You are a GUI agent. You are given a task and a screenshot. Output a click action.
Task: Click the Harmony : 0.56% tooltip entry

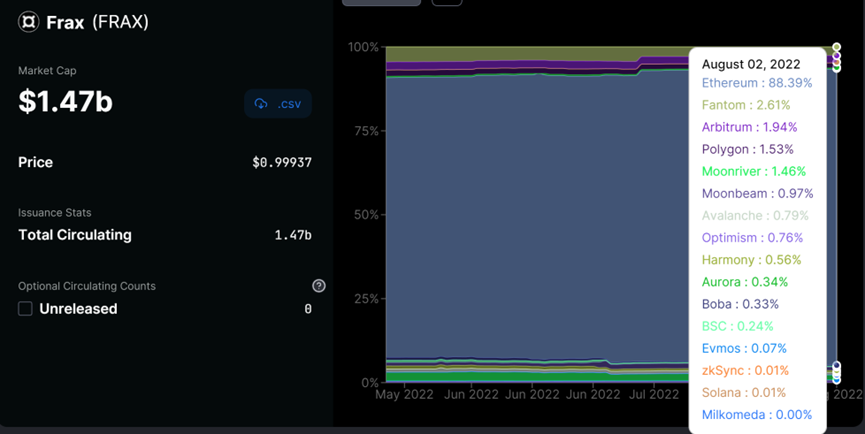pos(751,260)
